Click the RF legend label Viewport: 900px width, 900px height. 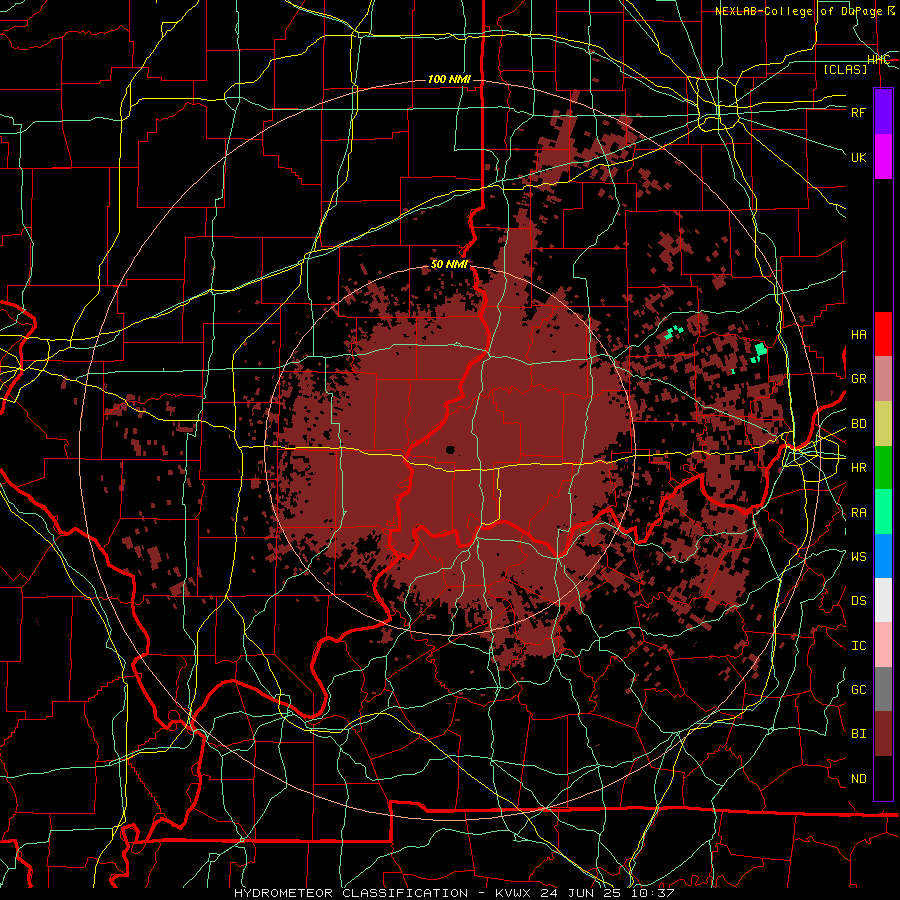858,112
